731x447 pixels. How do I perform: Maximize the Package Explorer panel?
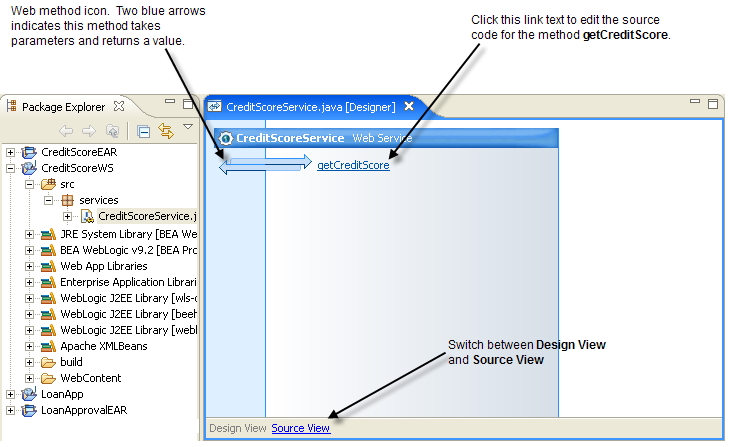click(188, 103)
